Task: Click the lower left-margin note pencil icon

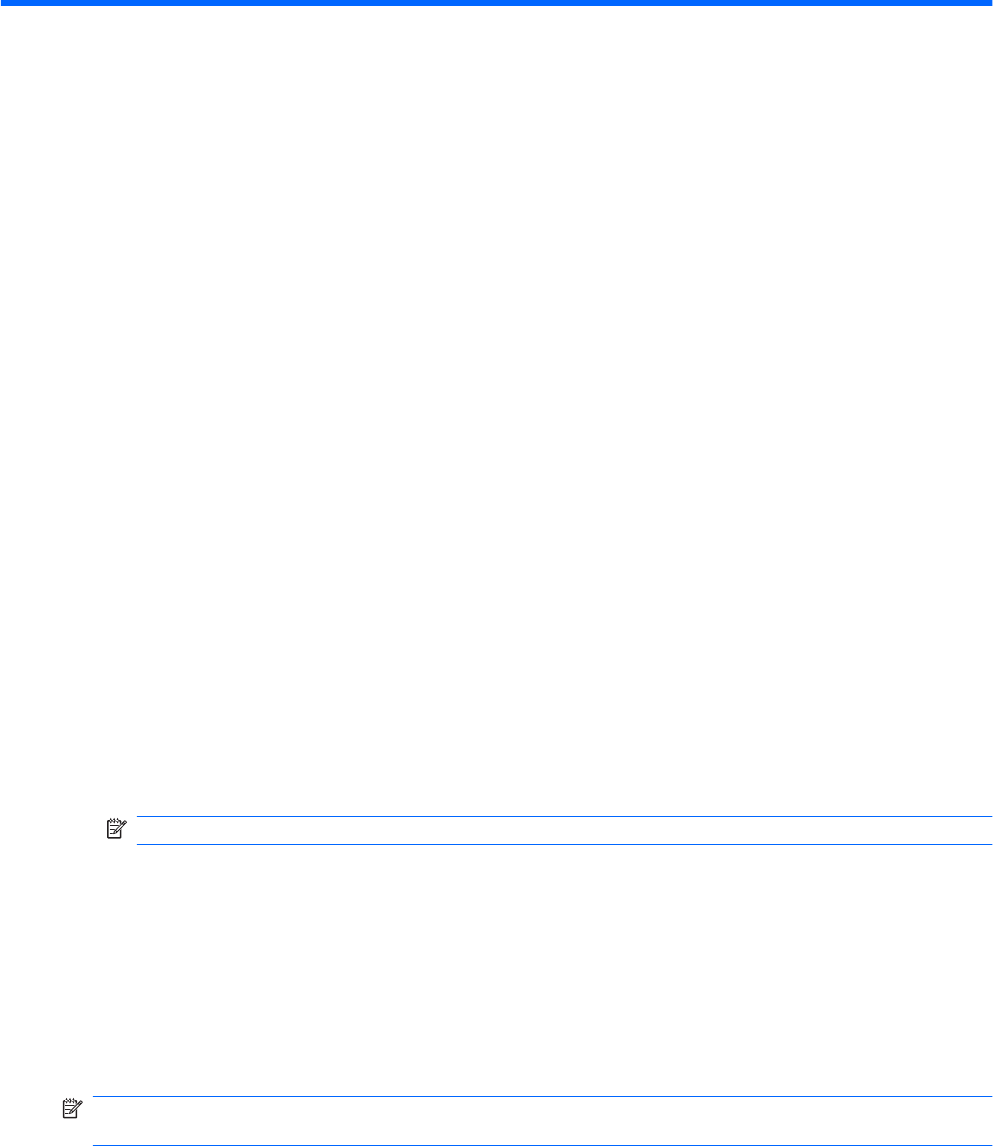Action: tap(72, 1108)
